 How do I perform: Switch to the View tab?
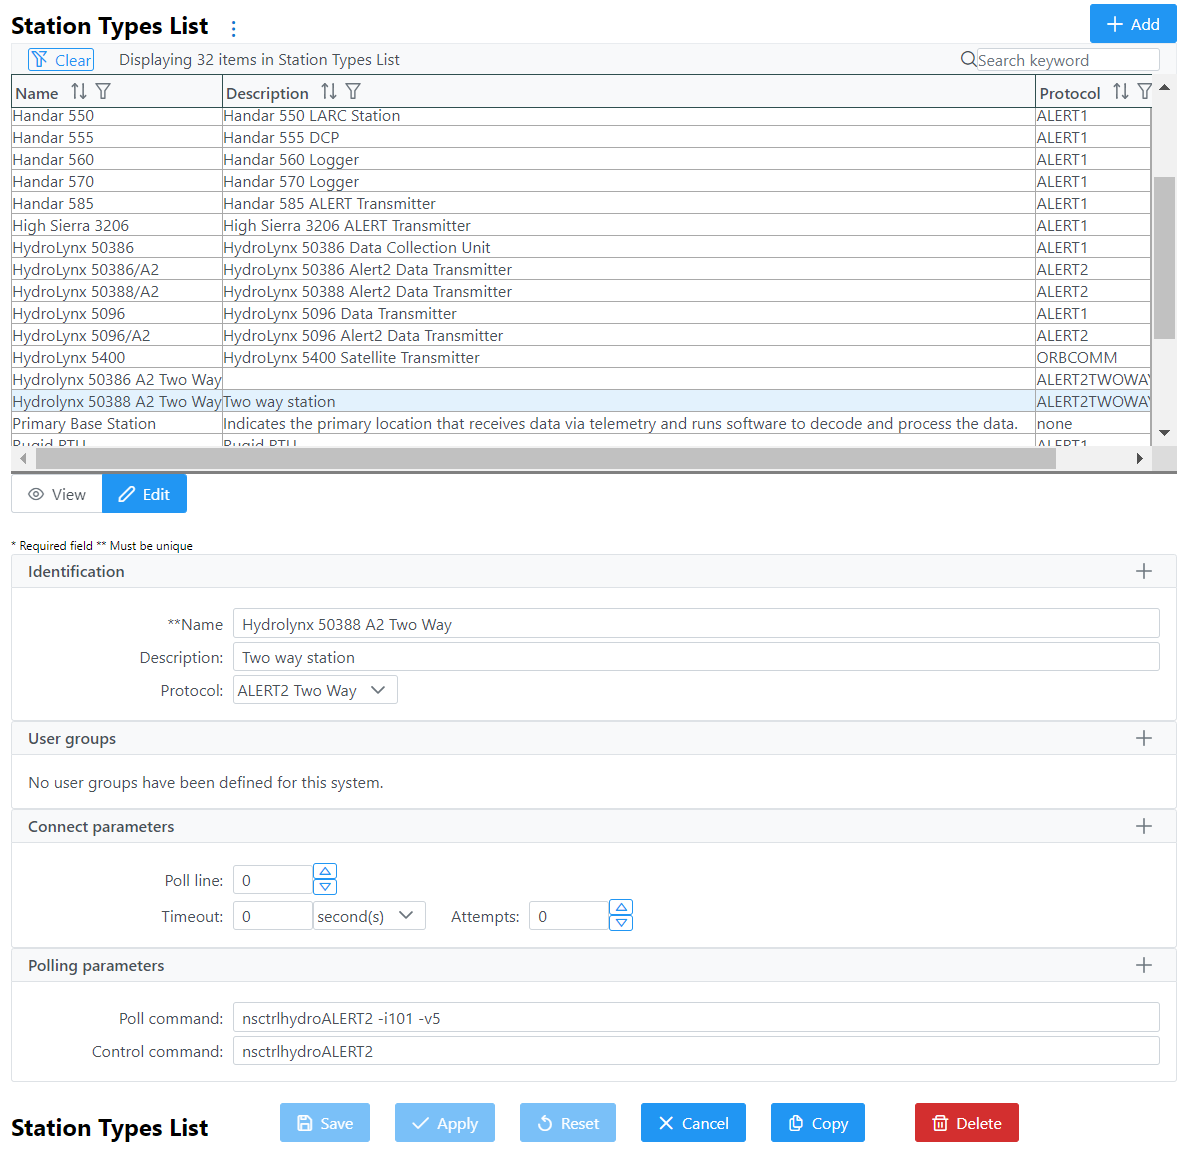[57, 494]
